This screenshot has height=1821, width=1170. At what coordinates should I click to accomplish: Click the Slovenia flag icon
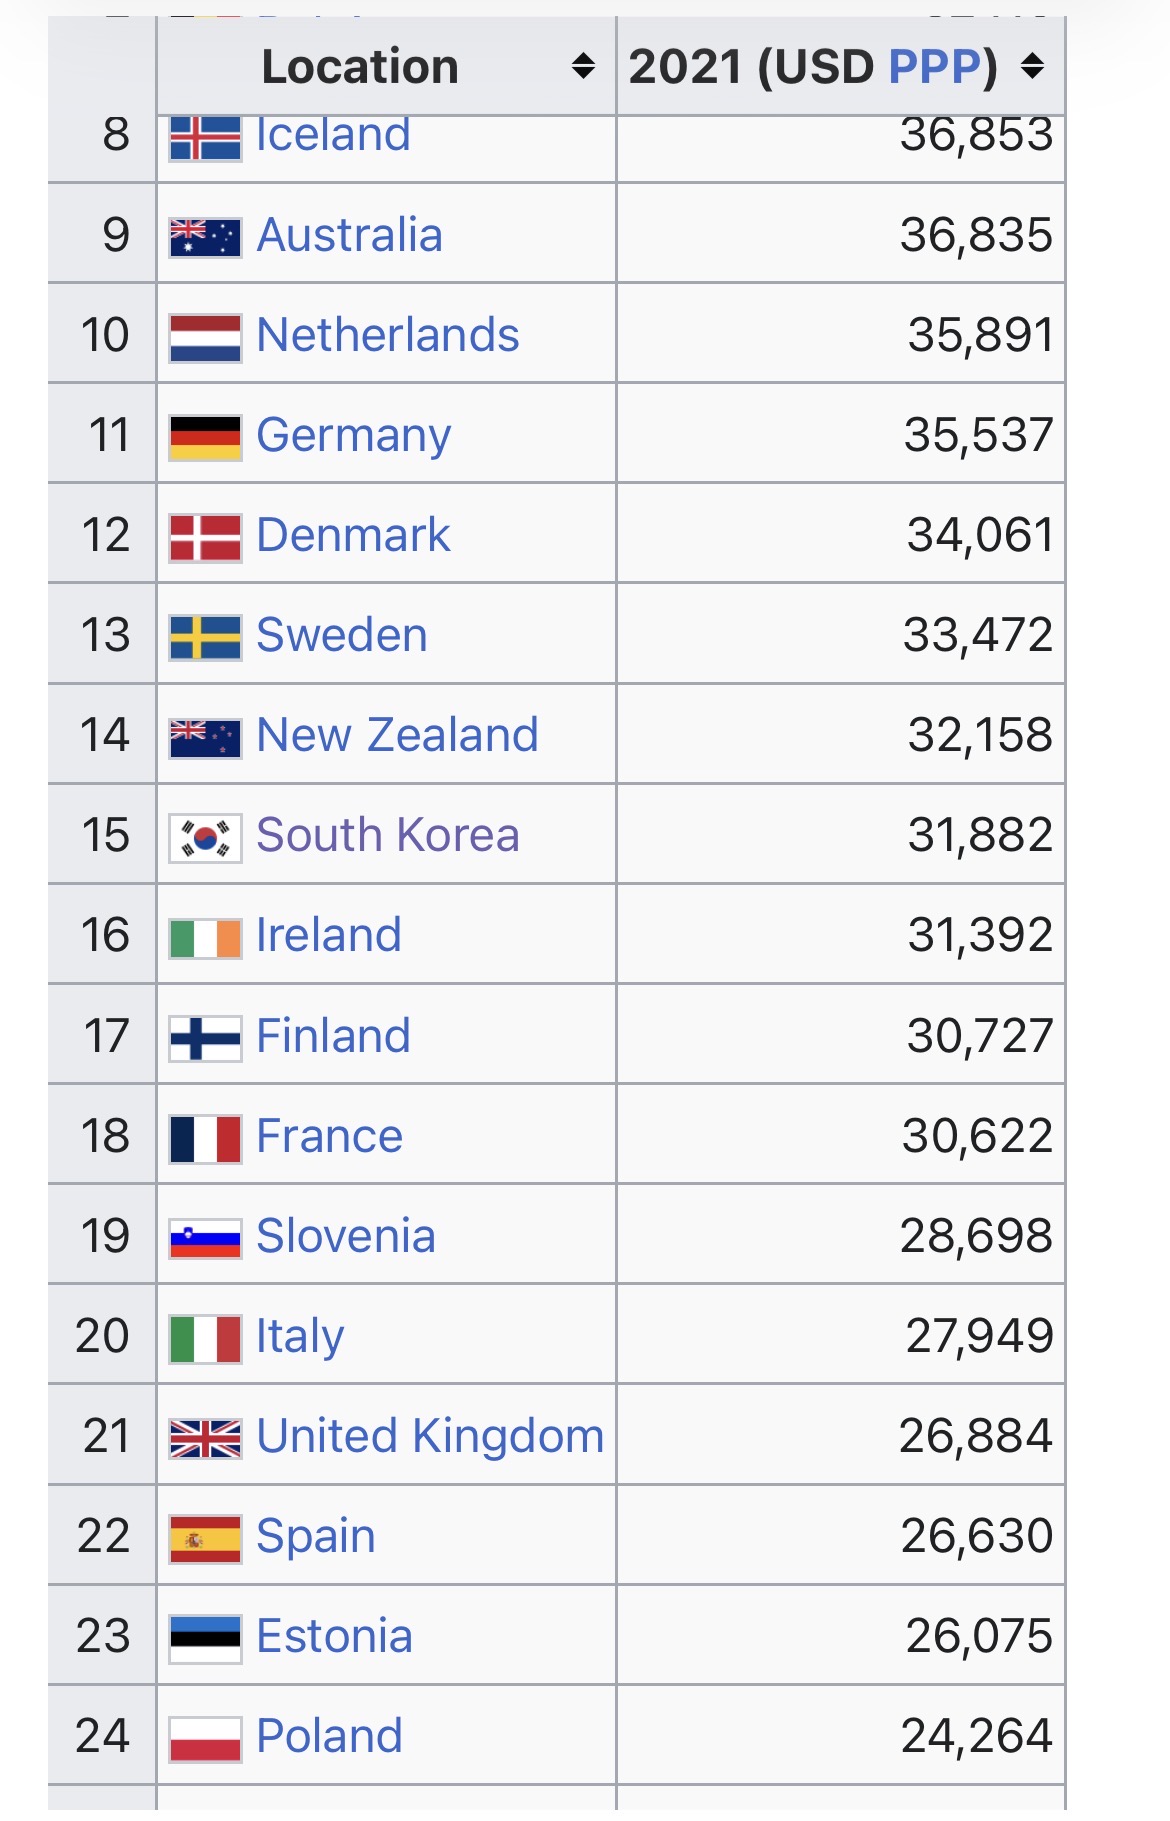(205, 1238)
